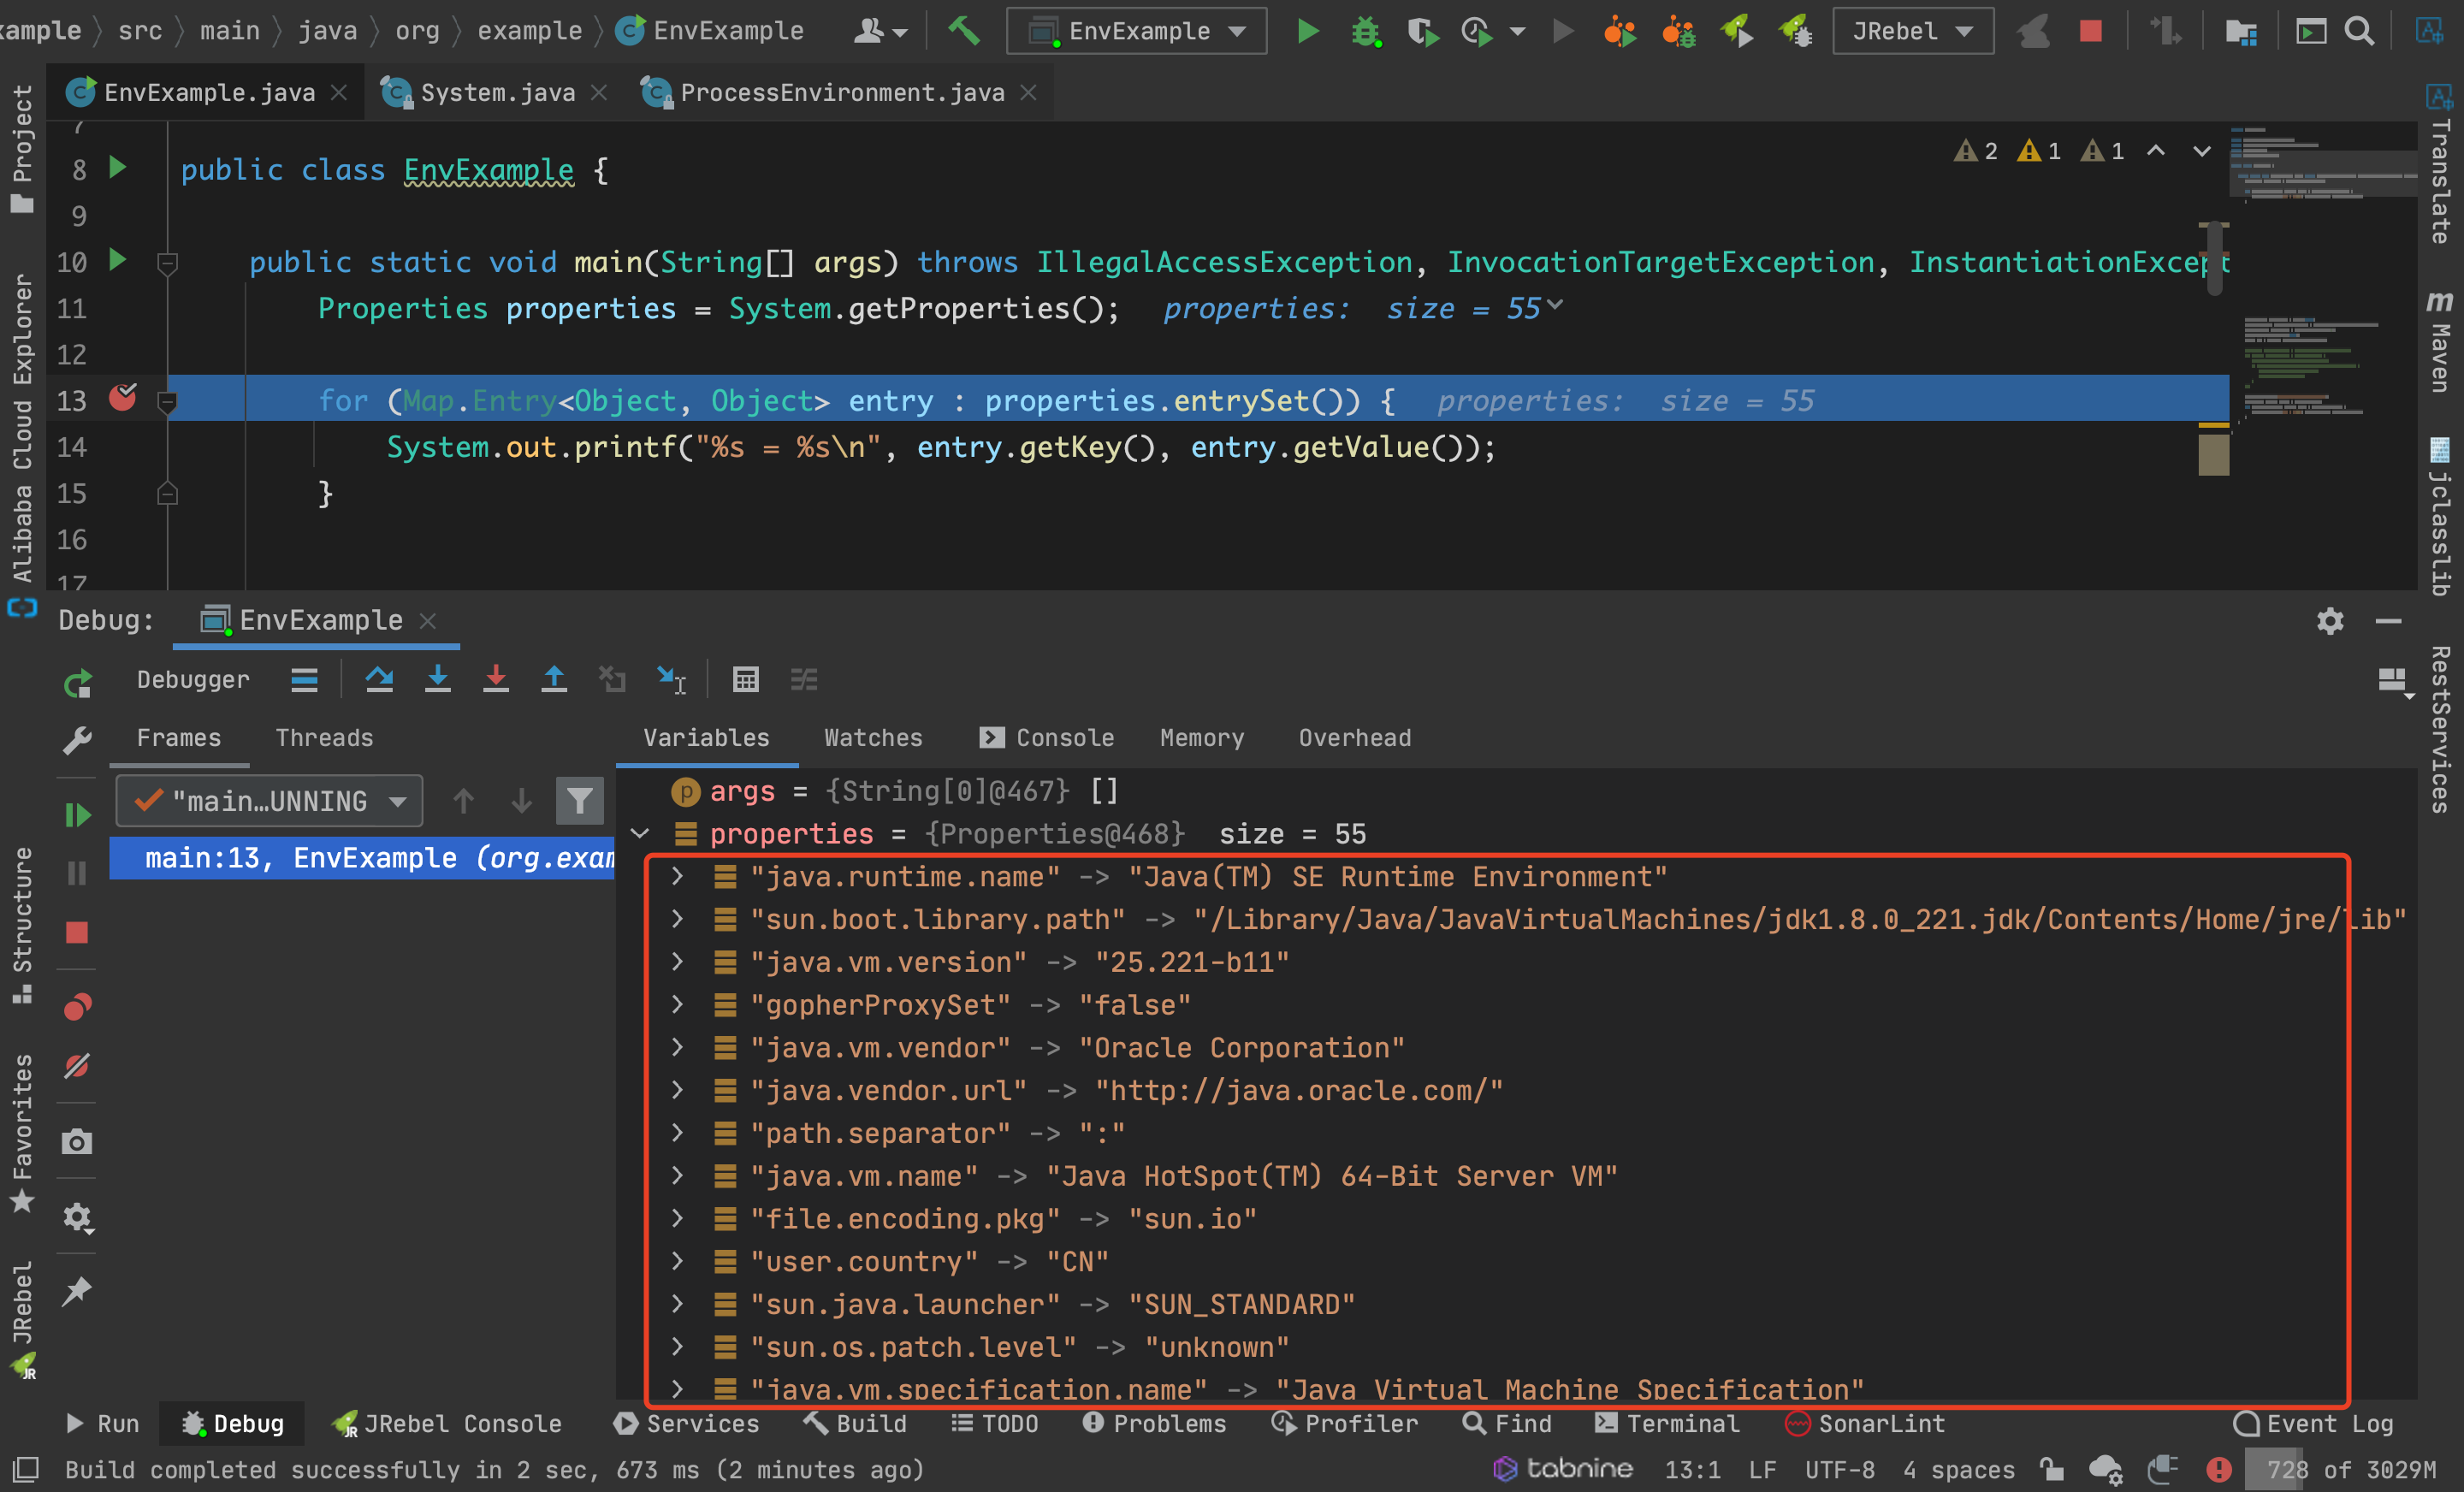This screenshot has width=2464, height=1492.
Task: Click the Step Out icon
Action: 553,680
